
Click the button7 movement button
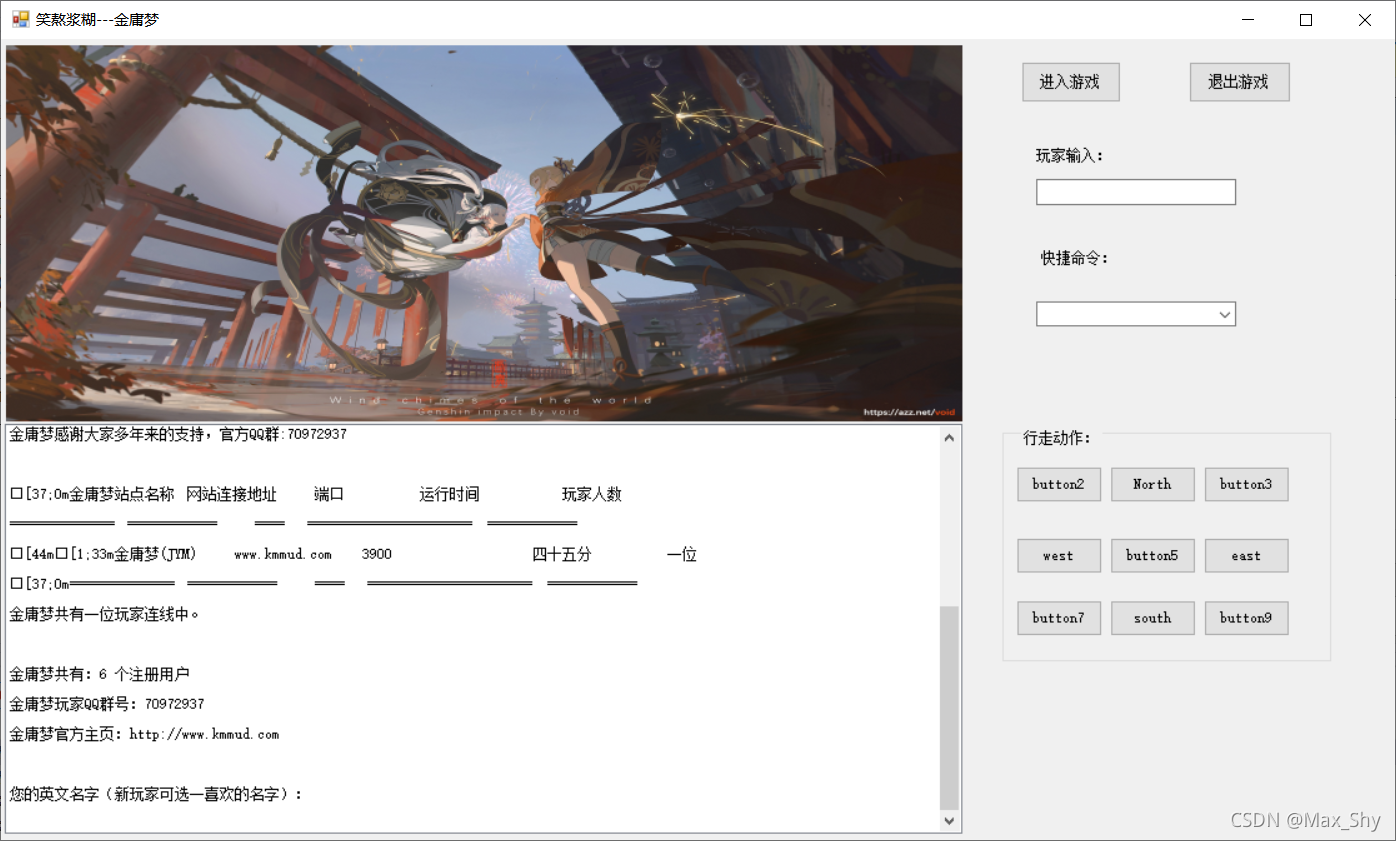click(1059, 618)
